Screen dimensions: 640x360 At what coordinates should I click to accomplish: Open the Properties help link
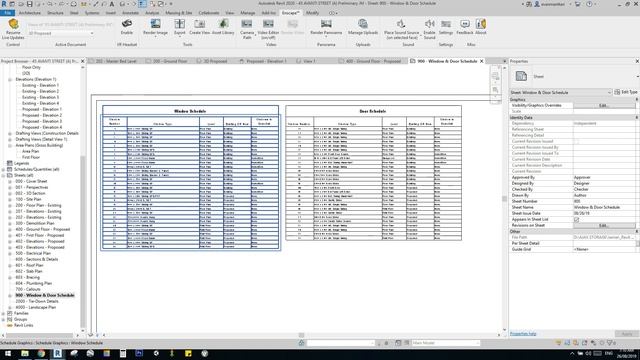point(523,333)
